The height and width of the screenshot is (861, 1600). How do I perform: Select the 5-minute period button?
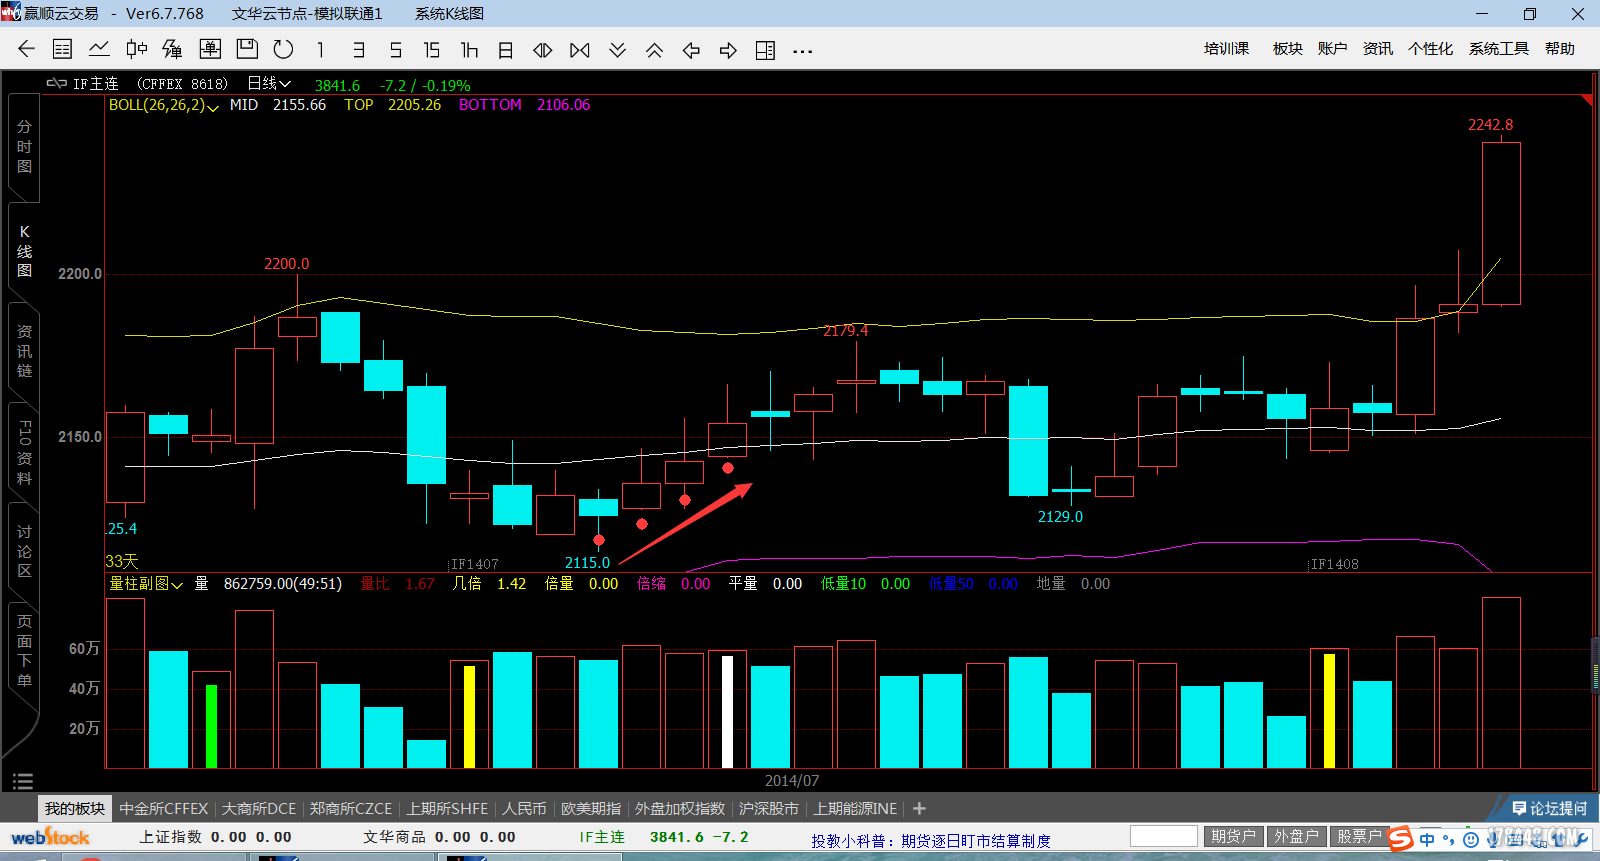point(395,50)
